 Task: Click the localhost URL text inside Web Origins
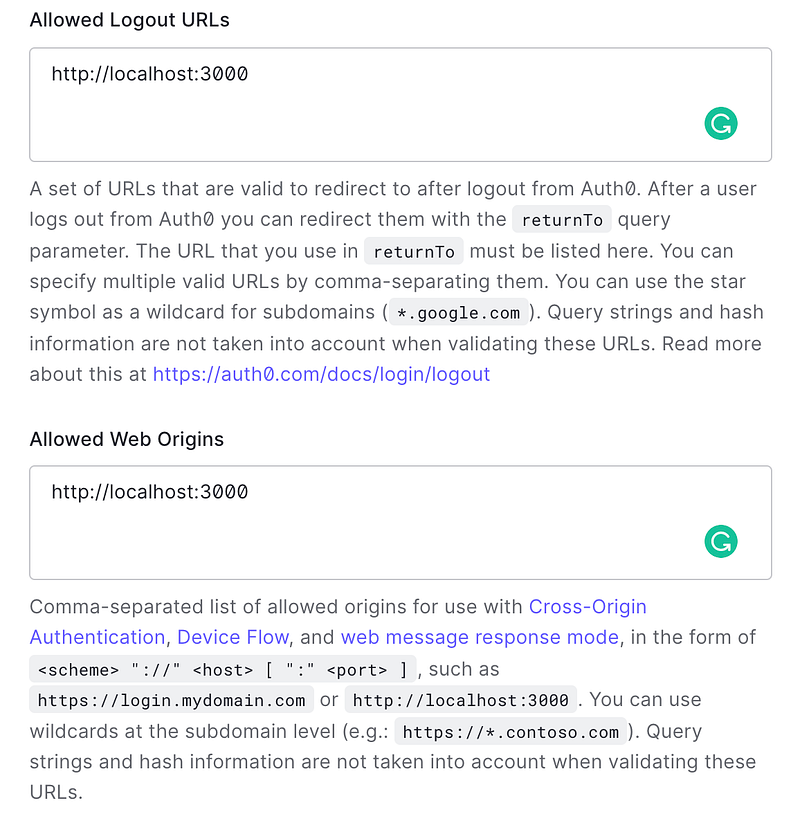click(150, 492)
